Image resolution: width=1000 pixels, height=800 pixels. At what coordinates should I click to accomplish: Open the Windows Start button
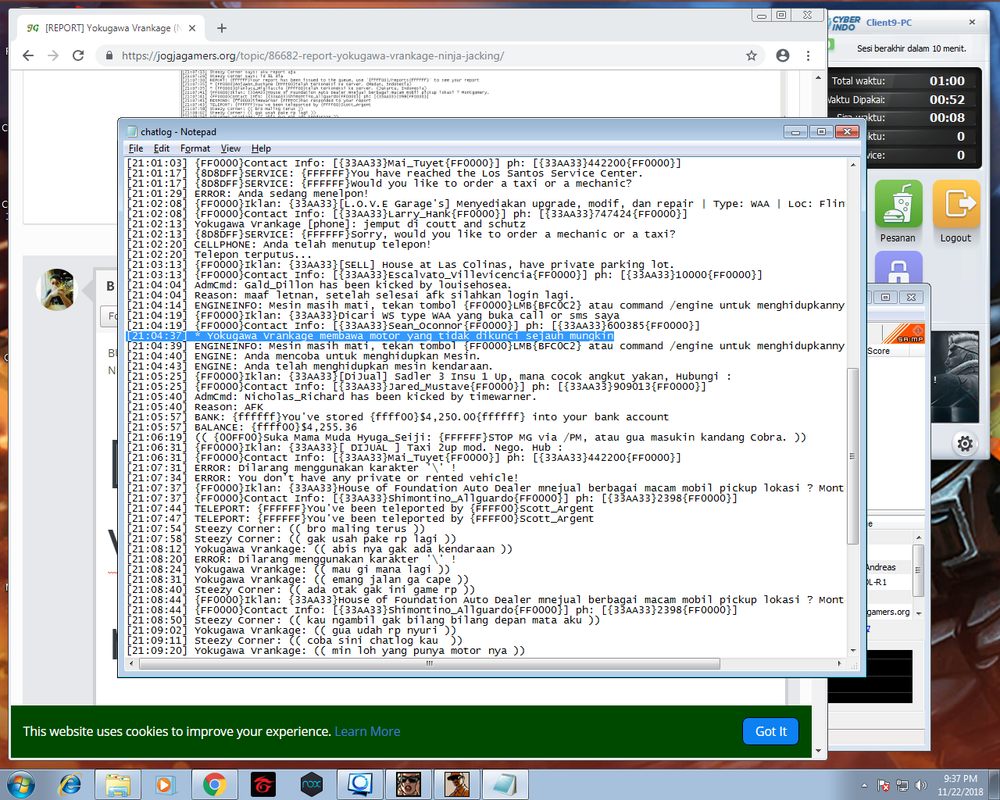(20, 785)
